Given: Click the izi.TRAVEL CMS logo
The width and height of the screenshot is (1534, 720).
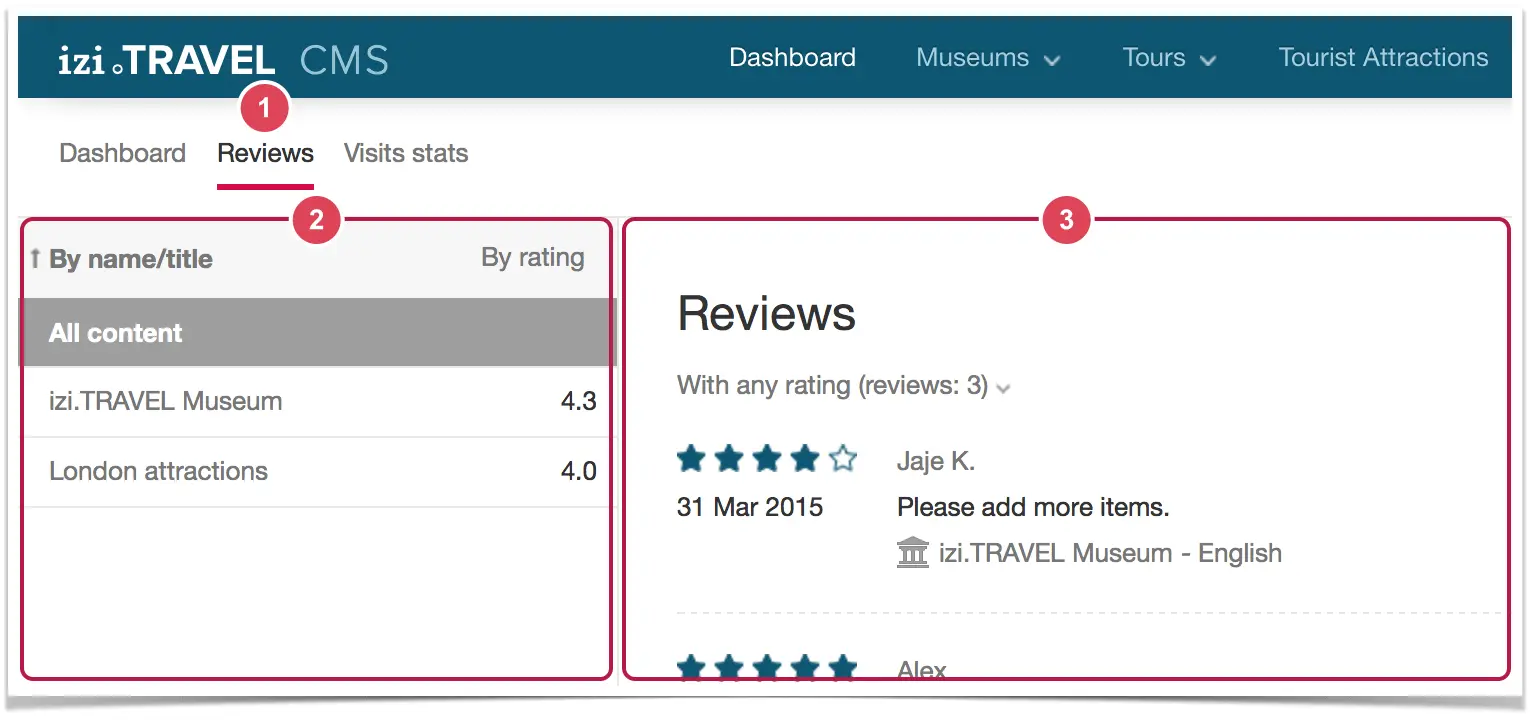Looking at the screenshot, I should pos(224,60).
